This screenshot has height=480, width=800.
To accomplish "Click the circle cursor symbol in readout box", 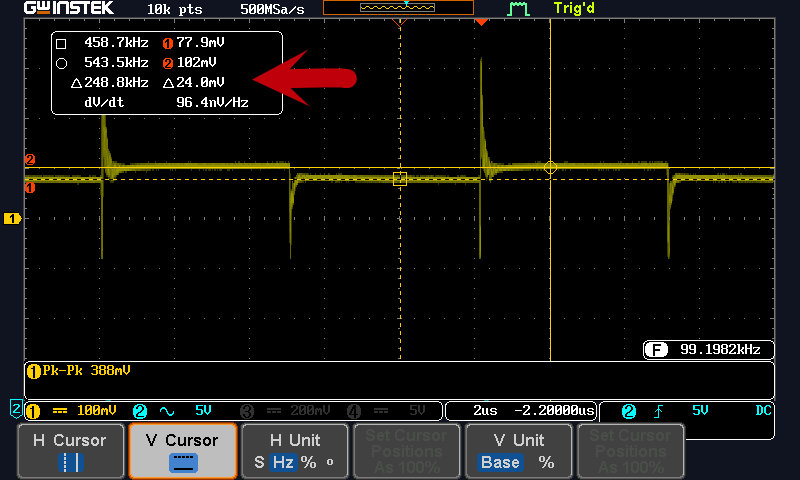I will point(61,63).
